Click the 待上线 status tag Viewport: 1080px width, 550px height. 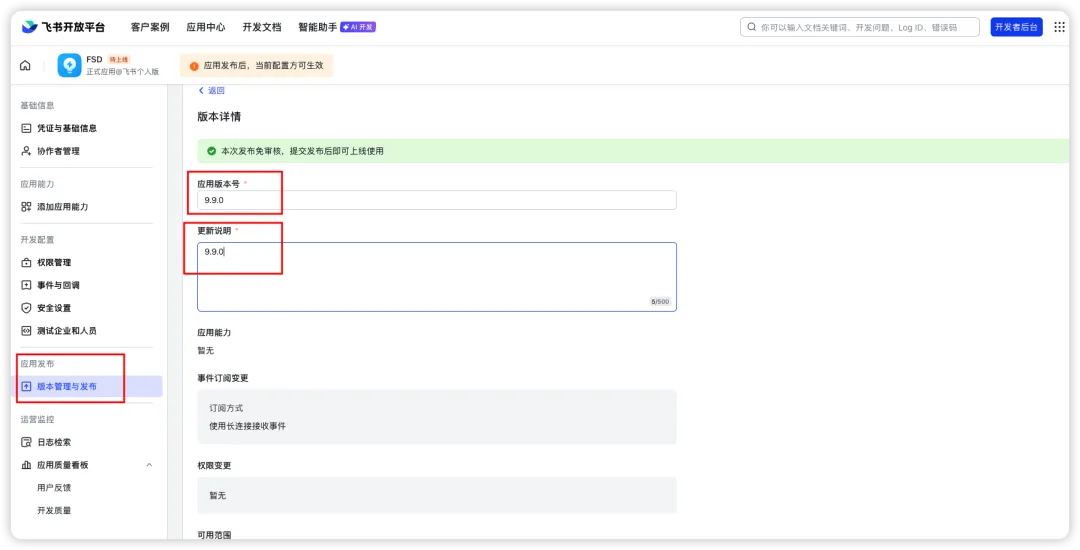point(119,60)
